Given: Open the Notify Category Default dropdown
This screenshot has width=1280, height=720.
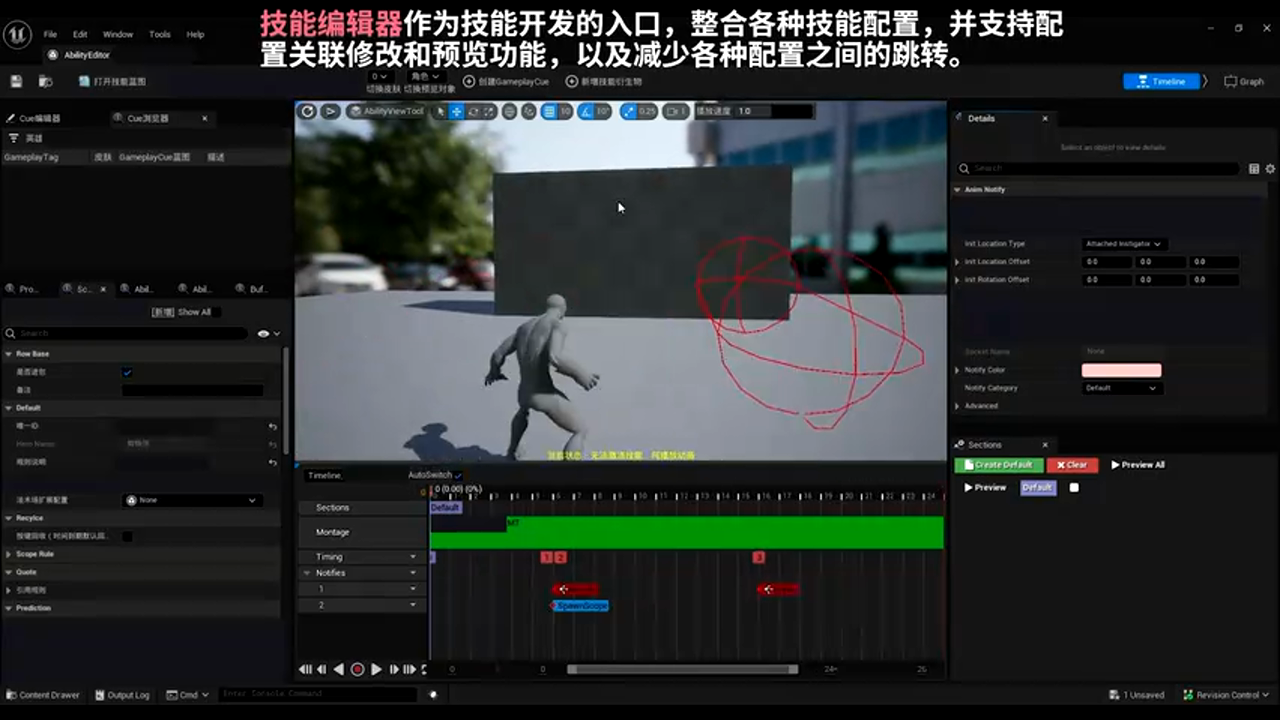Looking at the screenshot, I should 1122,388.
